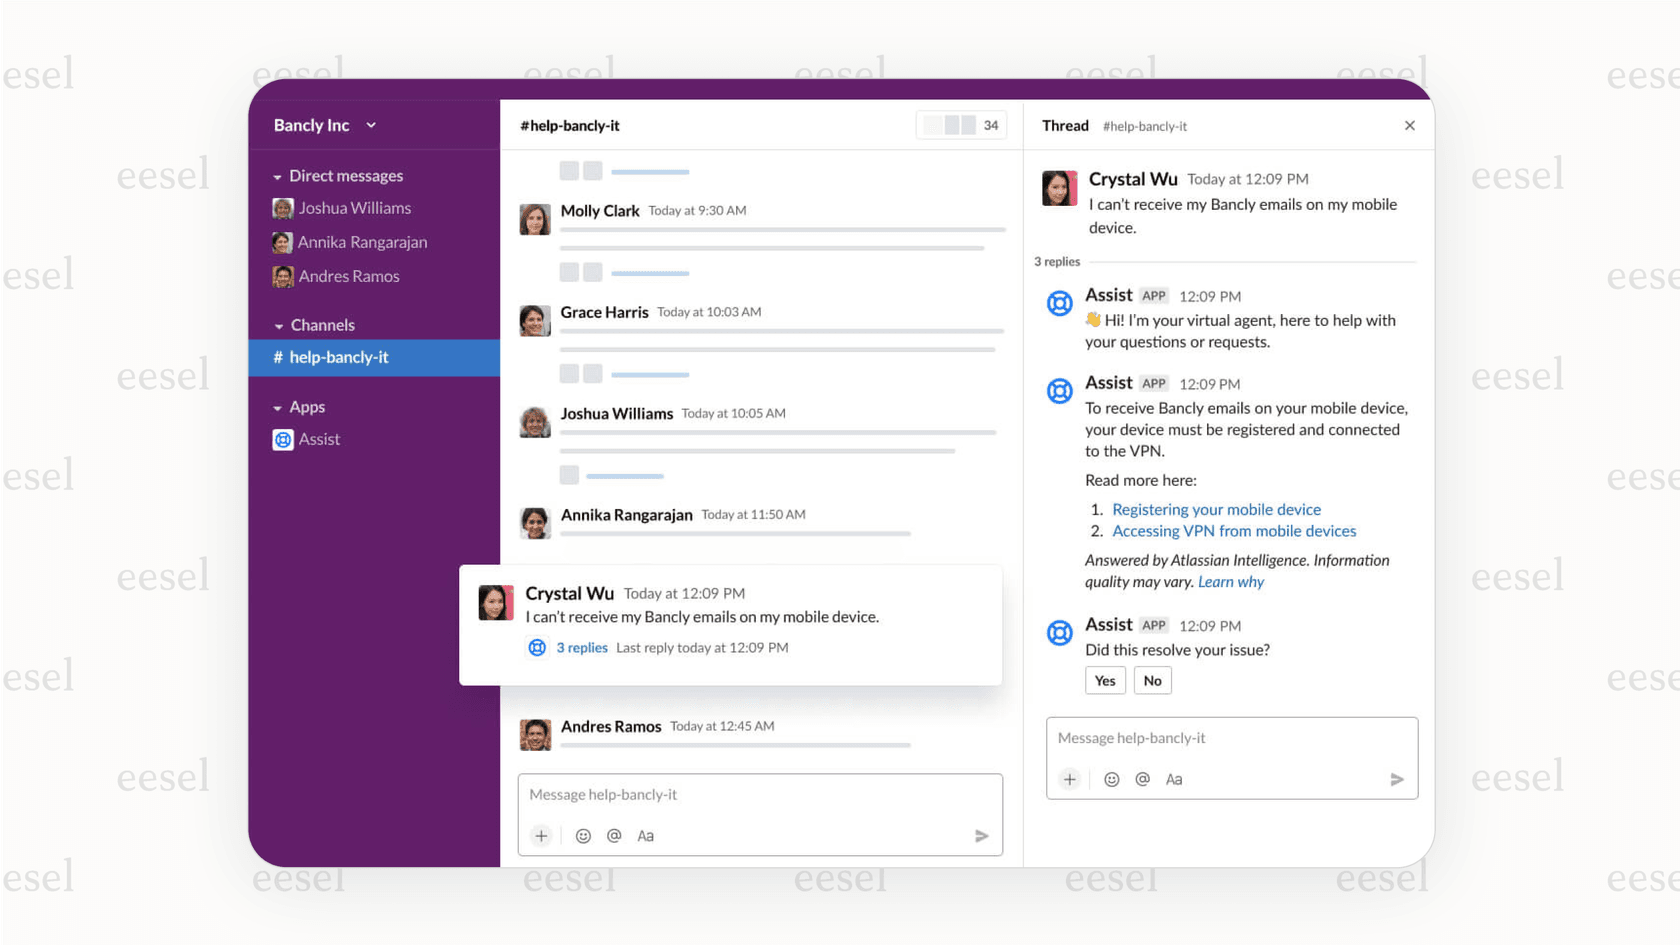
Task: Open direct message with Annika Rangarajan
Action: (x=362, y=242)
